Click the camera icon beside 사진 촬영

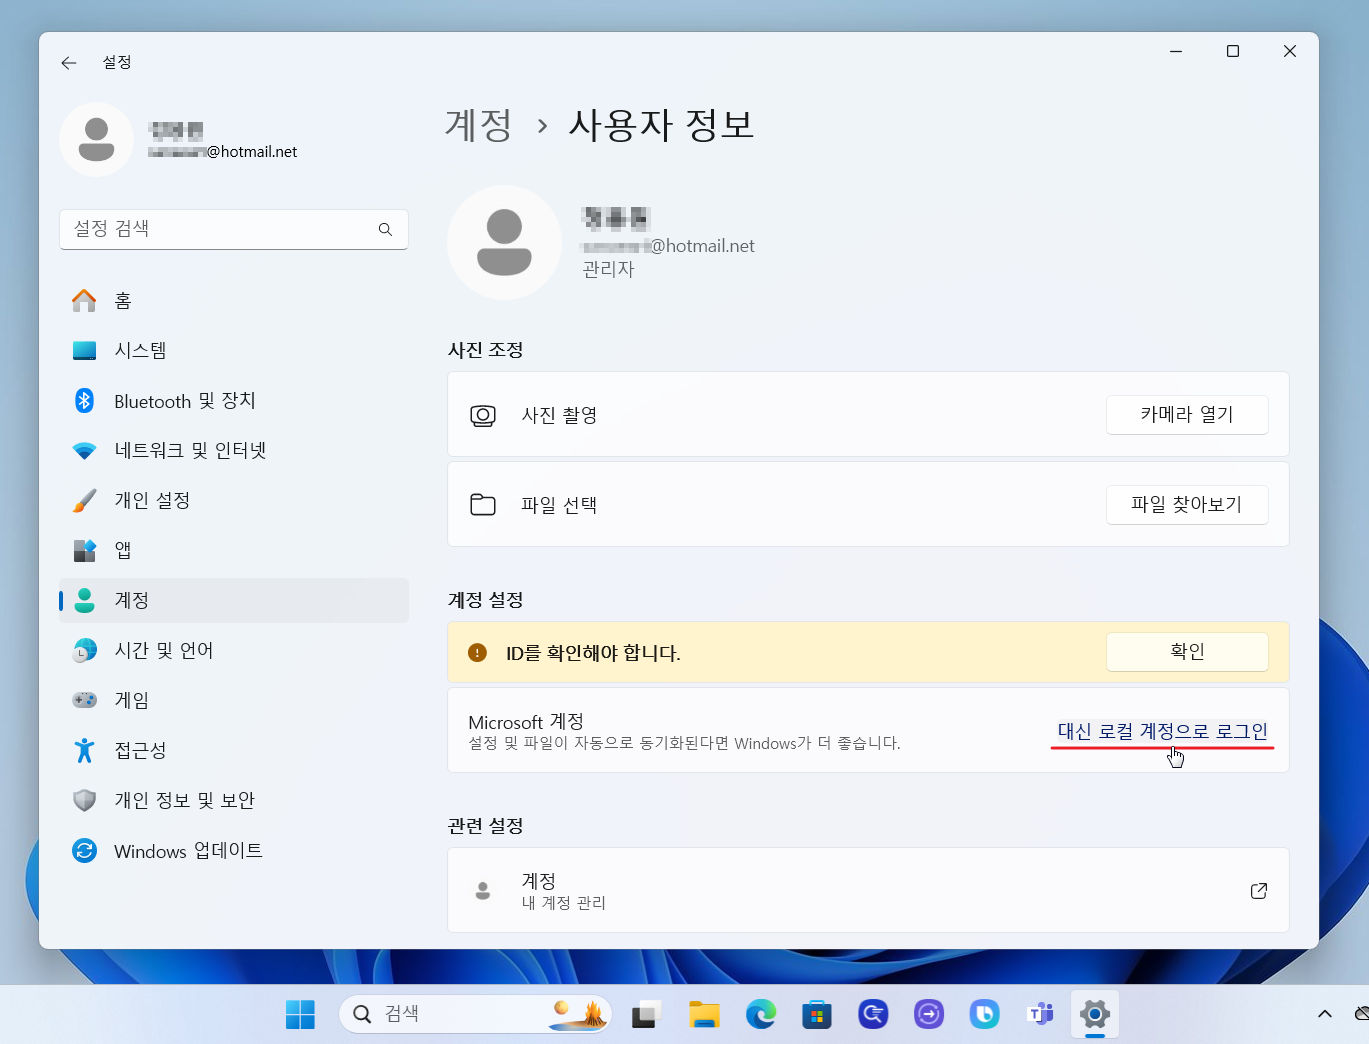[x=483, y=415]
